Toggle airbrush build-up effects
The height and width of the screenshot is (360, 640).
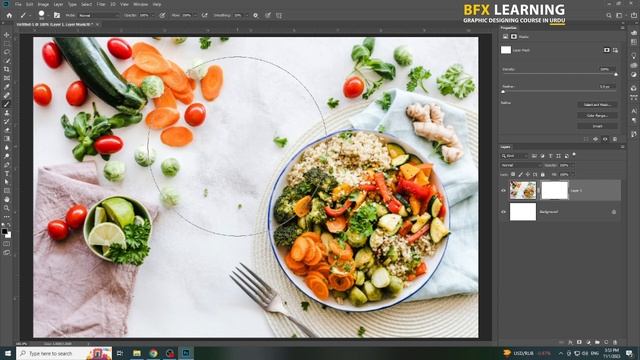tap(204, 15)
